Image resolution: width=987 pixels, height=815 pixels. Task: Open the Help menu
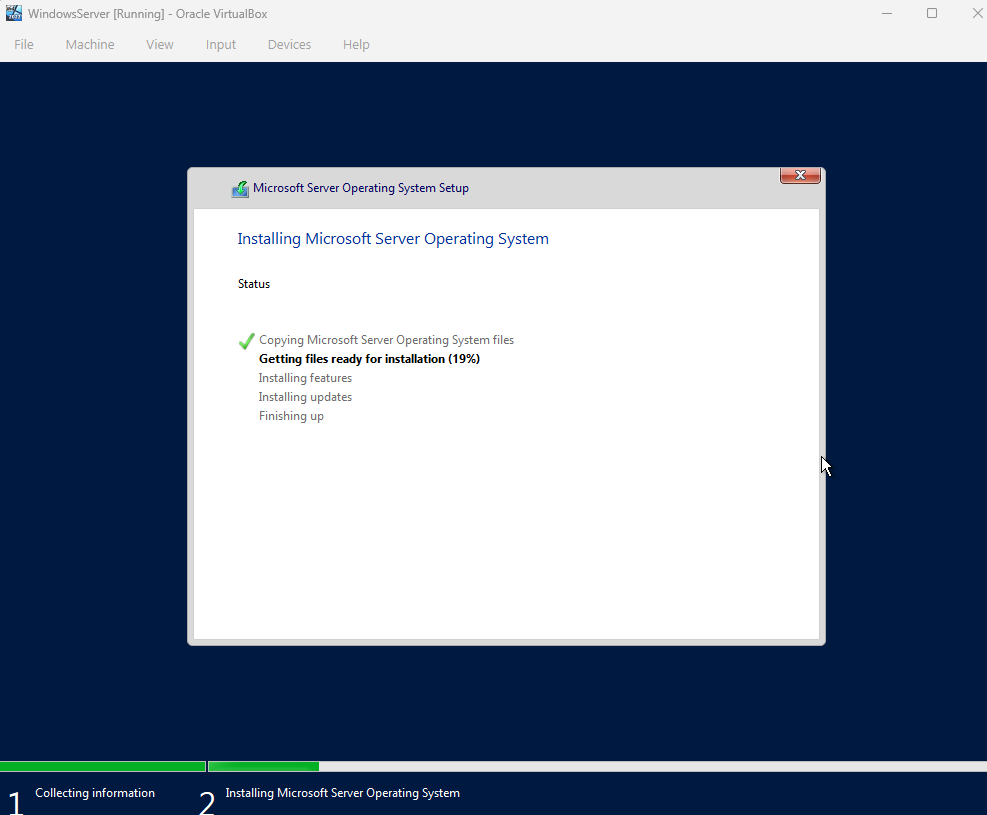point(356,45)
